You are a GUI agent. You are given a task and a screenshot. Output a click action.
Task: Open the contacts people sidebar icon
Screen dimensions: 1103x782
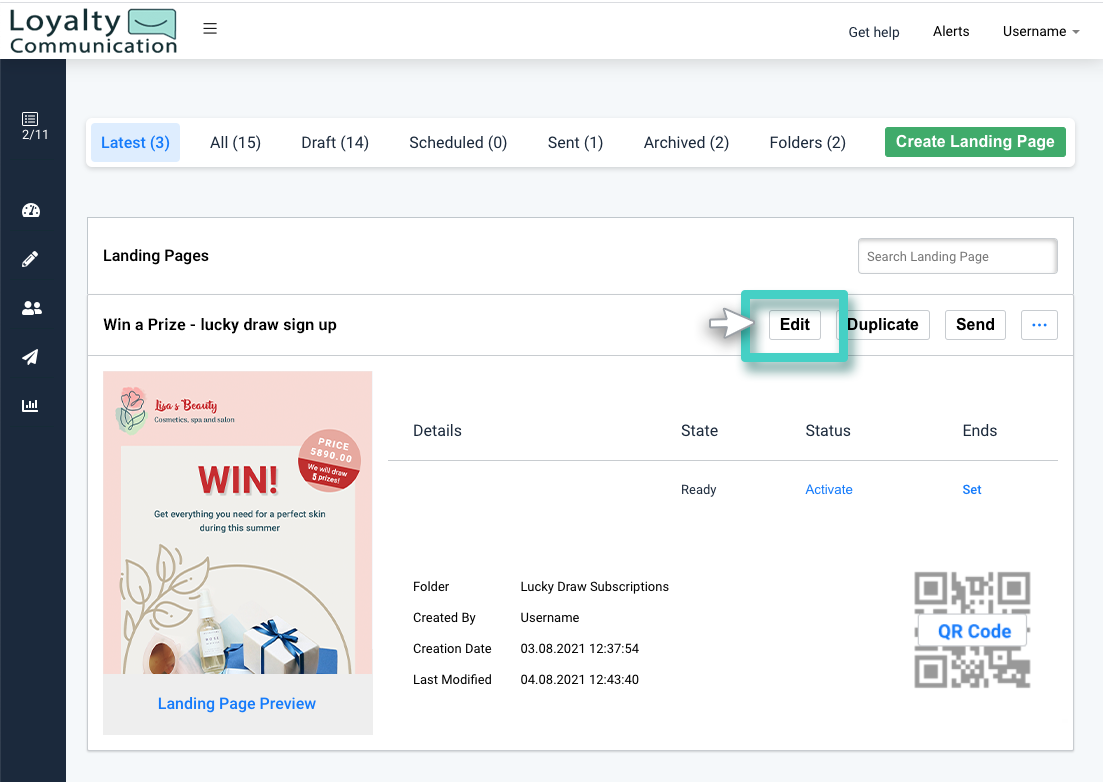(32, 308)
